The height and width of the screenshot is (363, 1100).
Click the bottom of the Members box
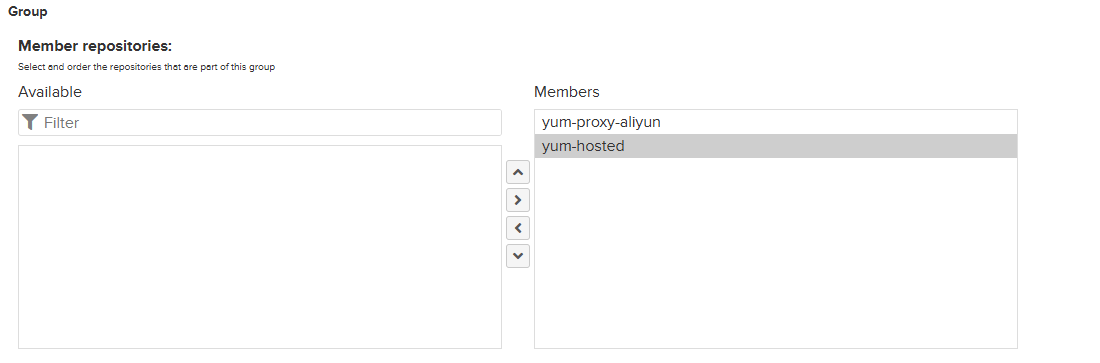(775, 337)
